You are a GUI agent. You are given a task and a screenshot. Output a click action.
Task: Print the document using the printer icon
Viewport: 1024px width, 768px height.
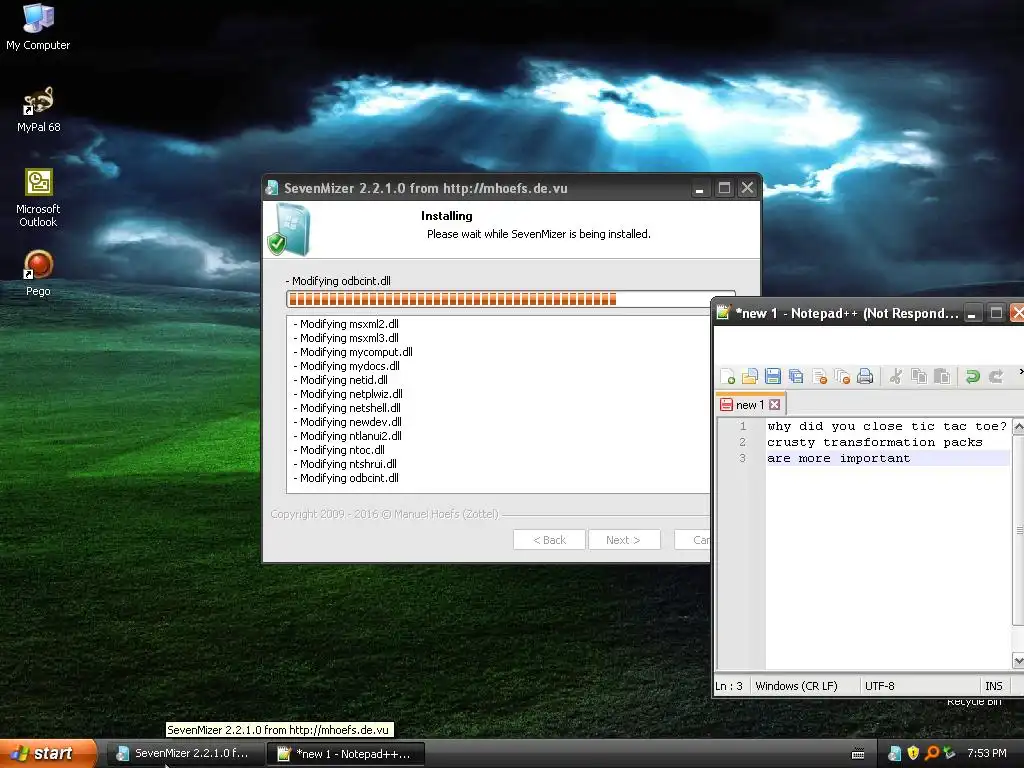865,376
